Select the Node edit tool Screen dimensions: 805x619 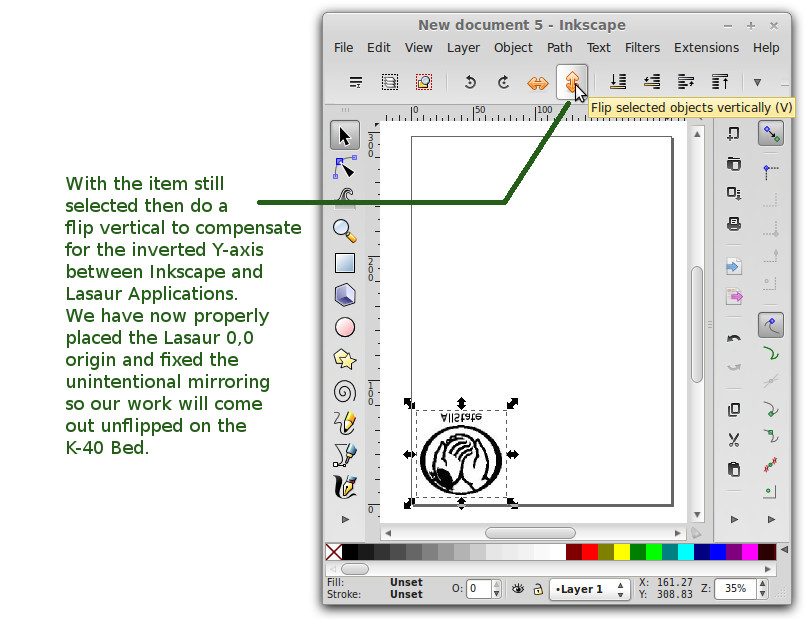tap(344, 168)
